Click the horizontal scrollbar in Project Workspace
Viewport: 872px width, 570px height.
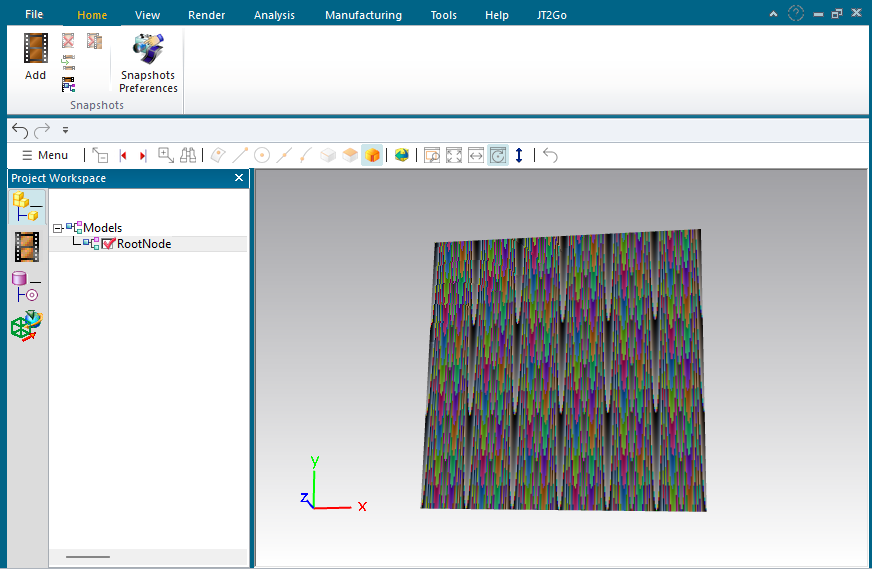point(88,556)
